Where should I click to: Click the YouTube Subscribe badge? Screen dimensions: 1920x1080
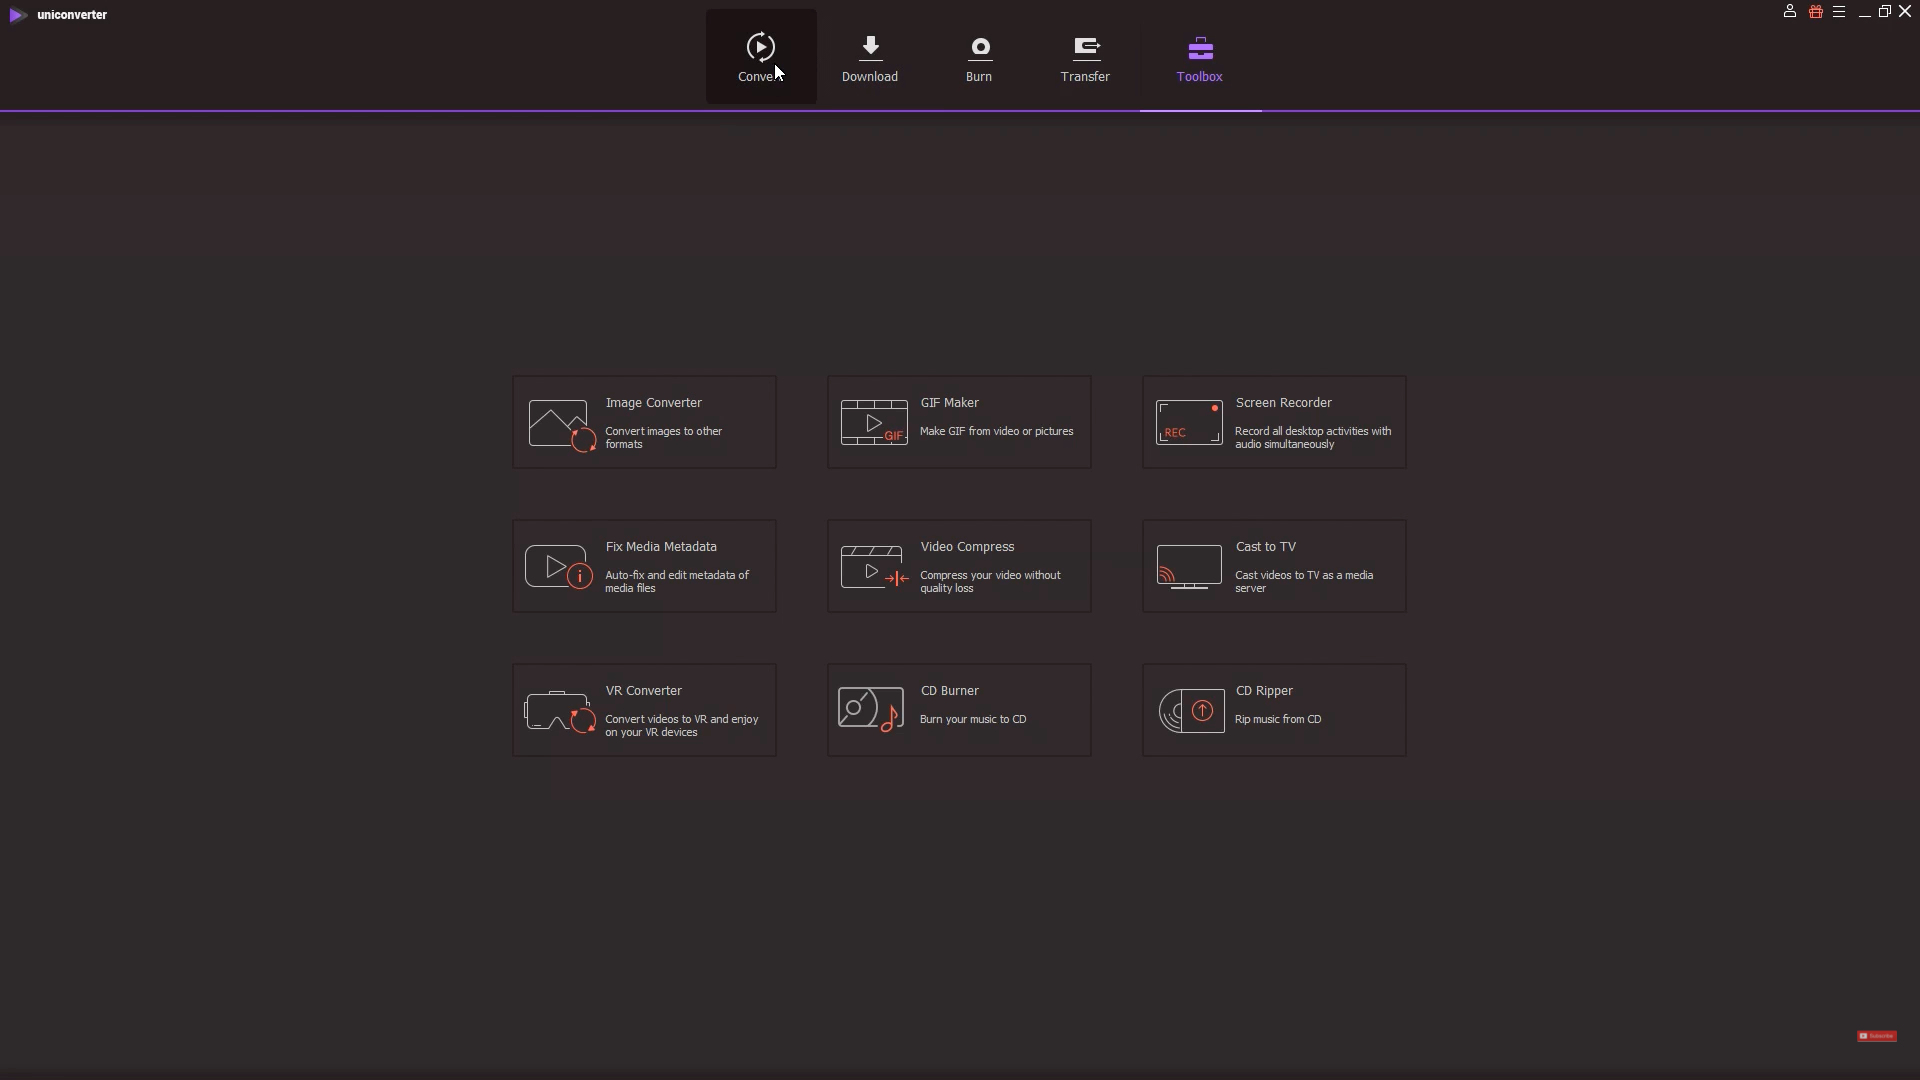[x=1877, y=1036]
